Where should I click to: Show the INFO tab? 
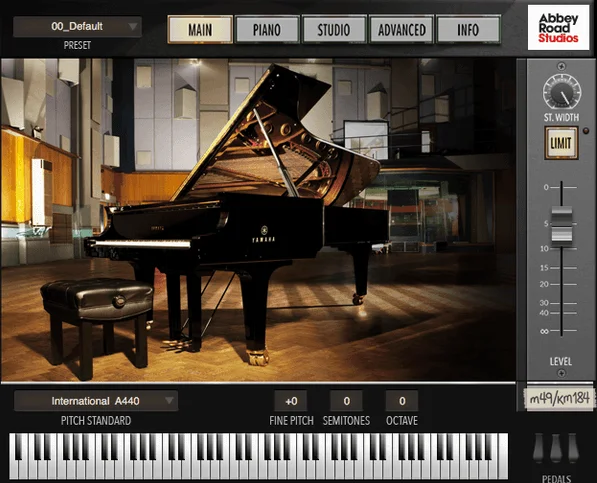tap(468, 30)
